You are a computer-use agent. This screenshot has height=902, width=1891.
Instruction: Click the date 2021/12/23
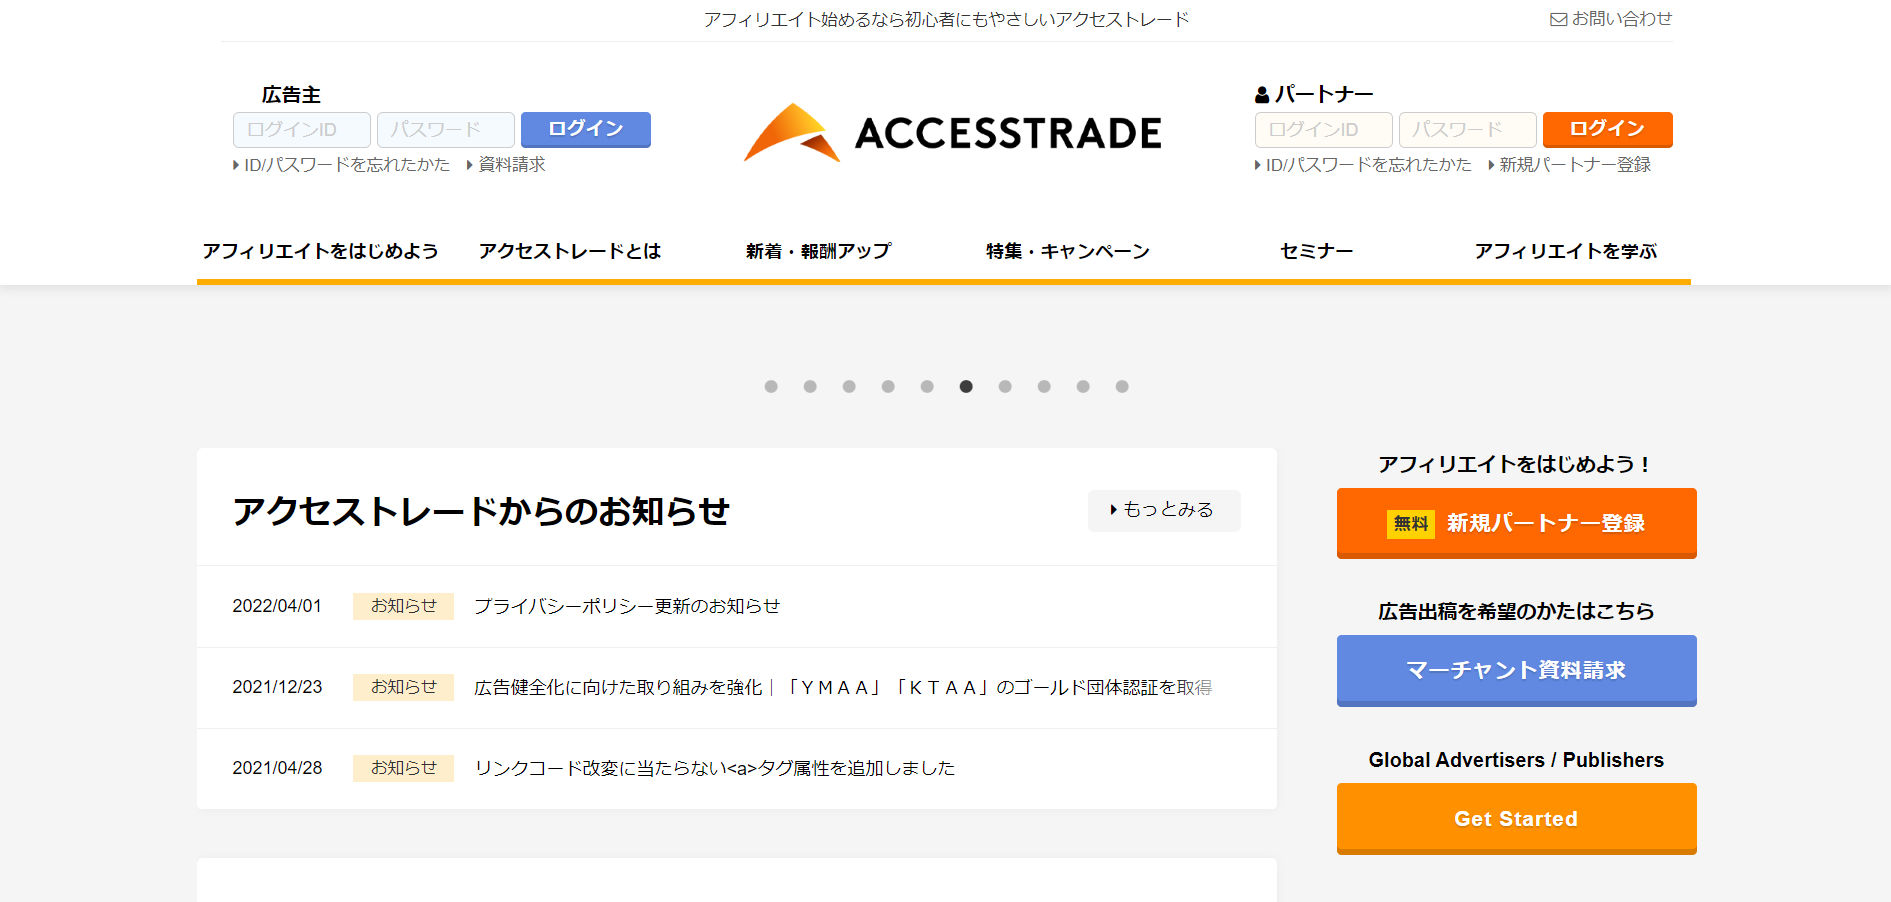point(277,687)
